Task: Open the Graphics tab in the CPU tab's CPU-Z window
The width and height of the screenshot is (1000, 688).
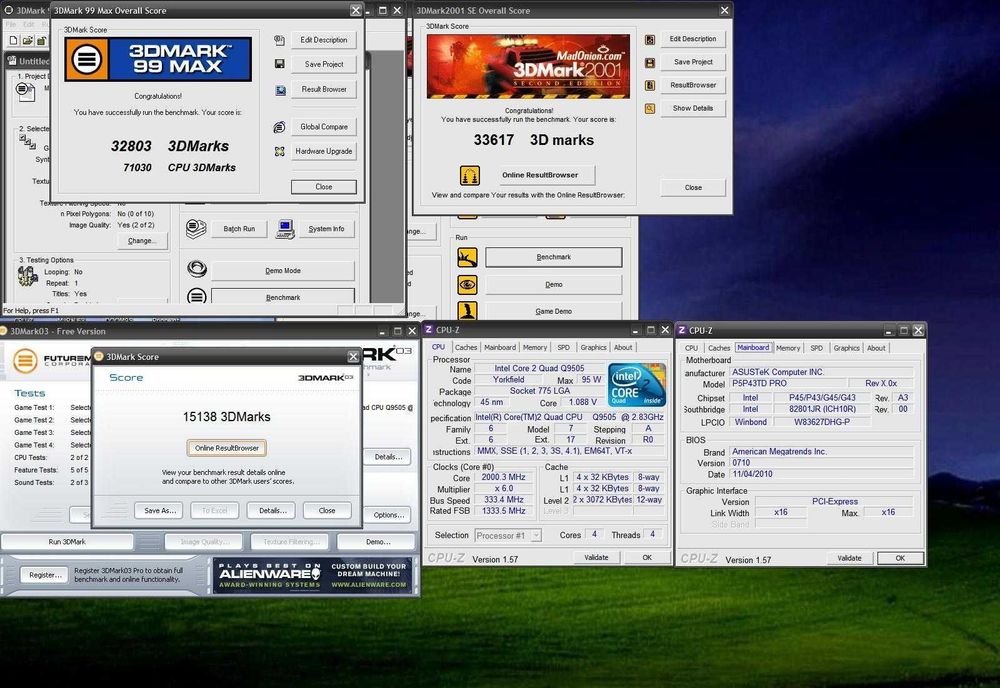Action: click(593, 348)
